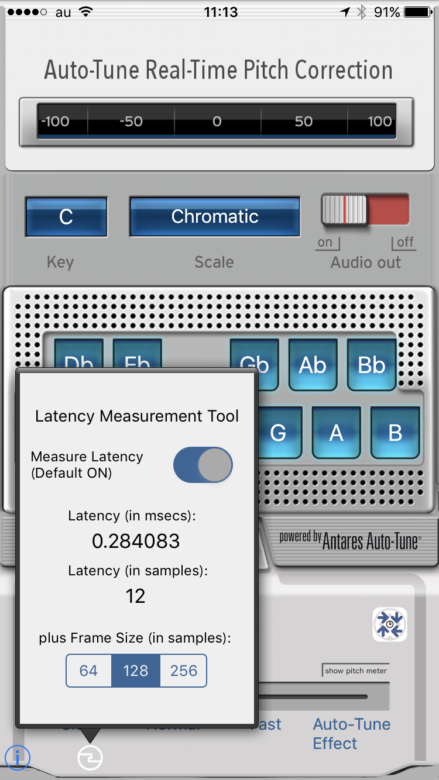
Task: Tap the A note button
Action: pyautogui.click(x=337, y=433)
